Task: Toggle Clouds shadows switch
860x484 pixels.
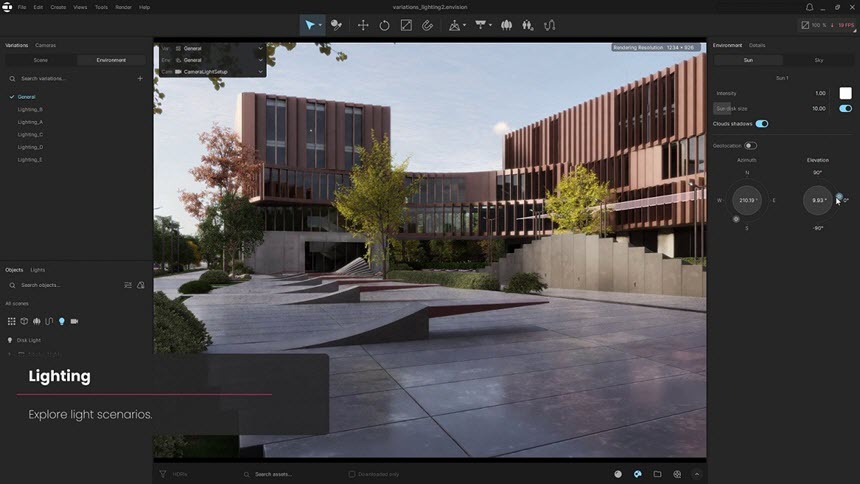Action: pos(762,124)
